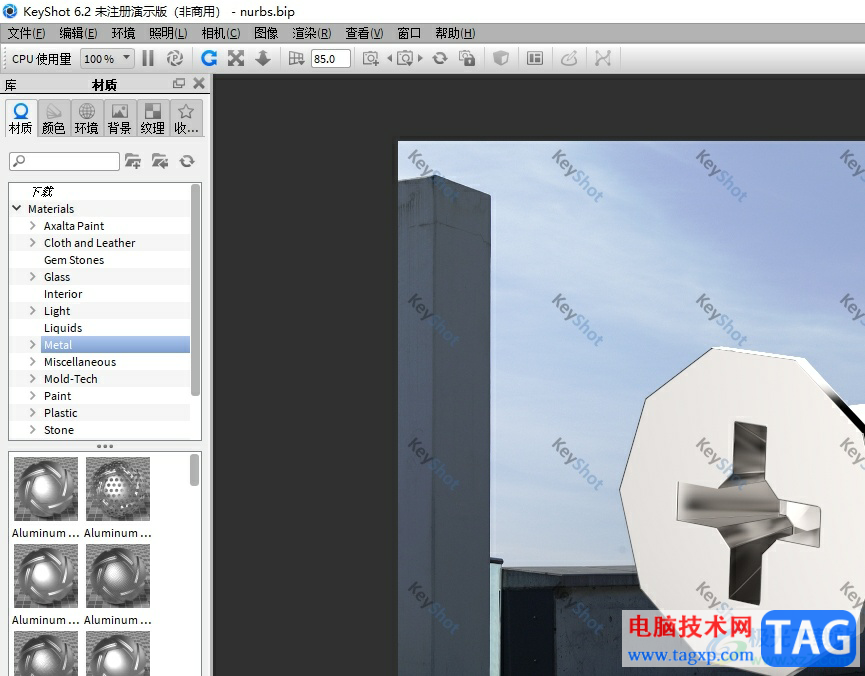Click the material tree vertical scrollbar

click(195, 290)
